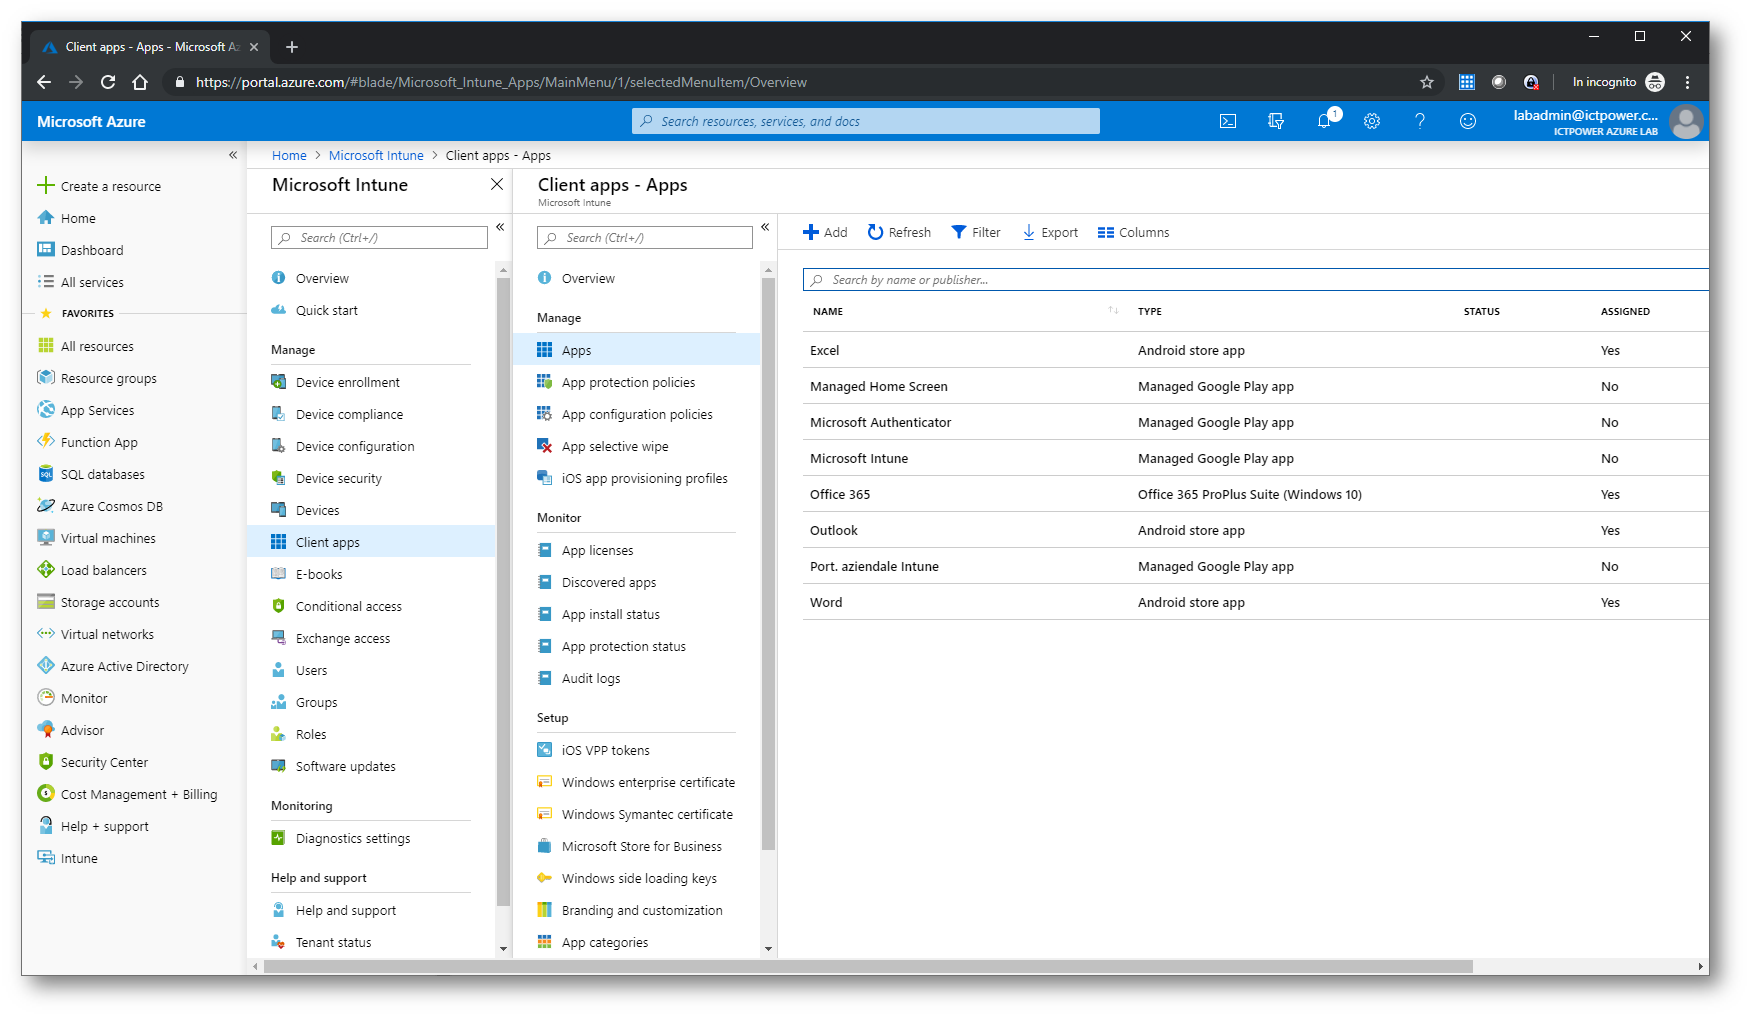
Task: Go to Home breadcrumb link
Action: click(x=289, y=155)
